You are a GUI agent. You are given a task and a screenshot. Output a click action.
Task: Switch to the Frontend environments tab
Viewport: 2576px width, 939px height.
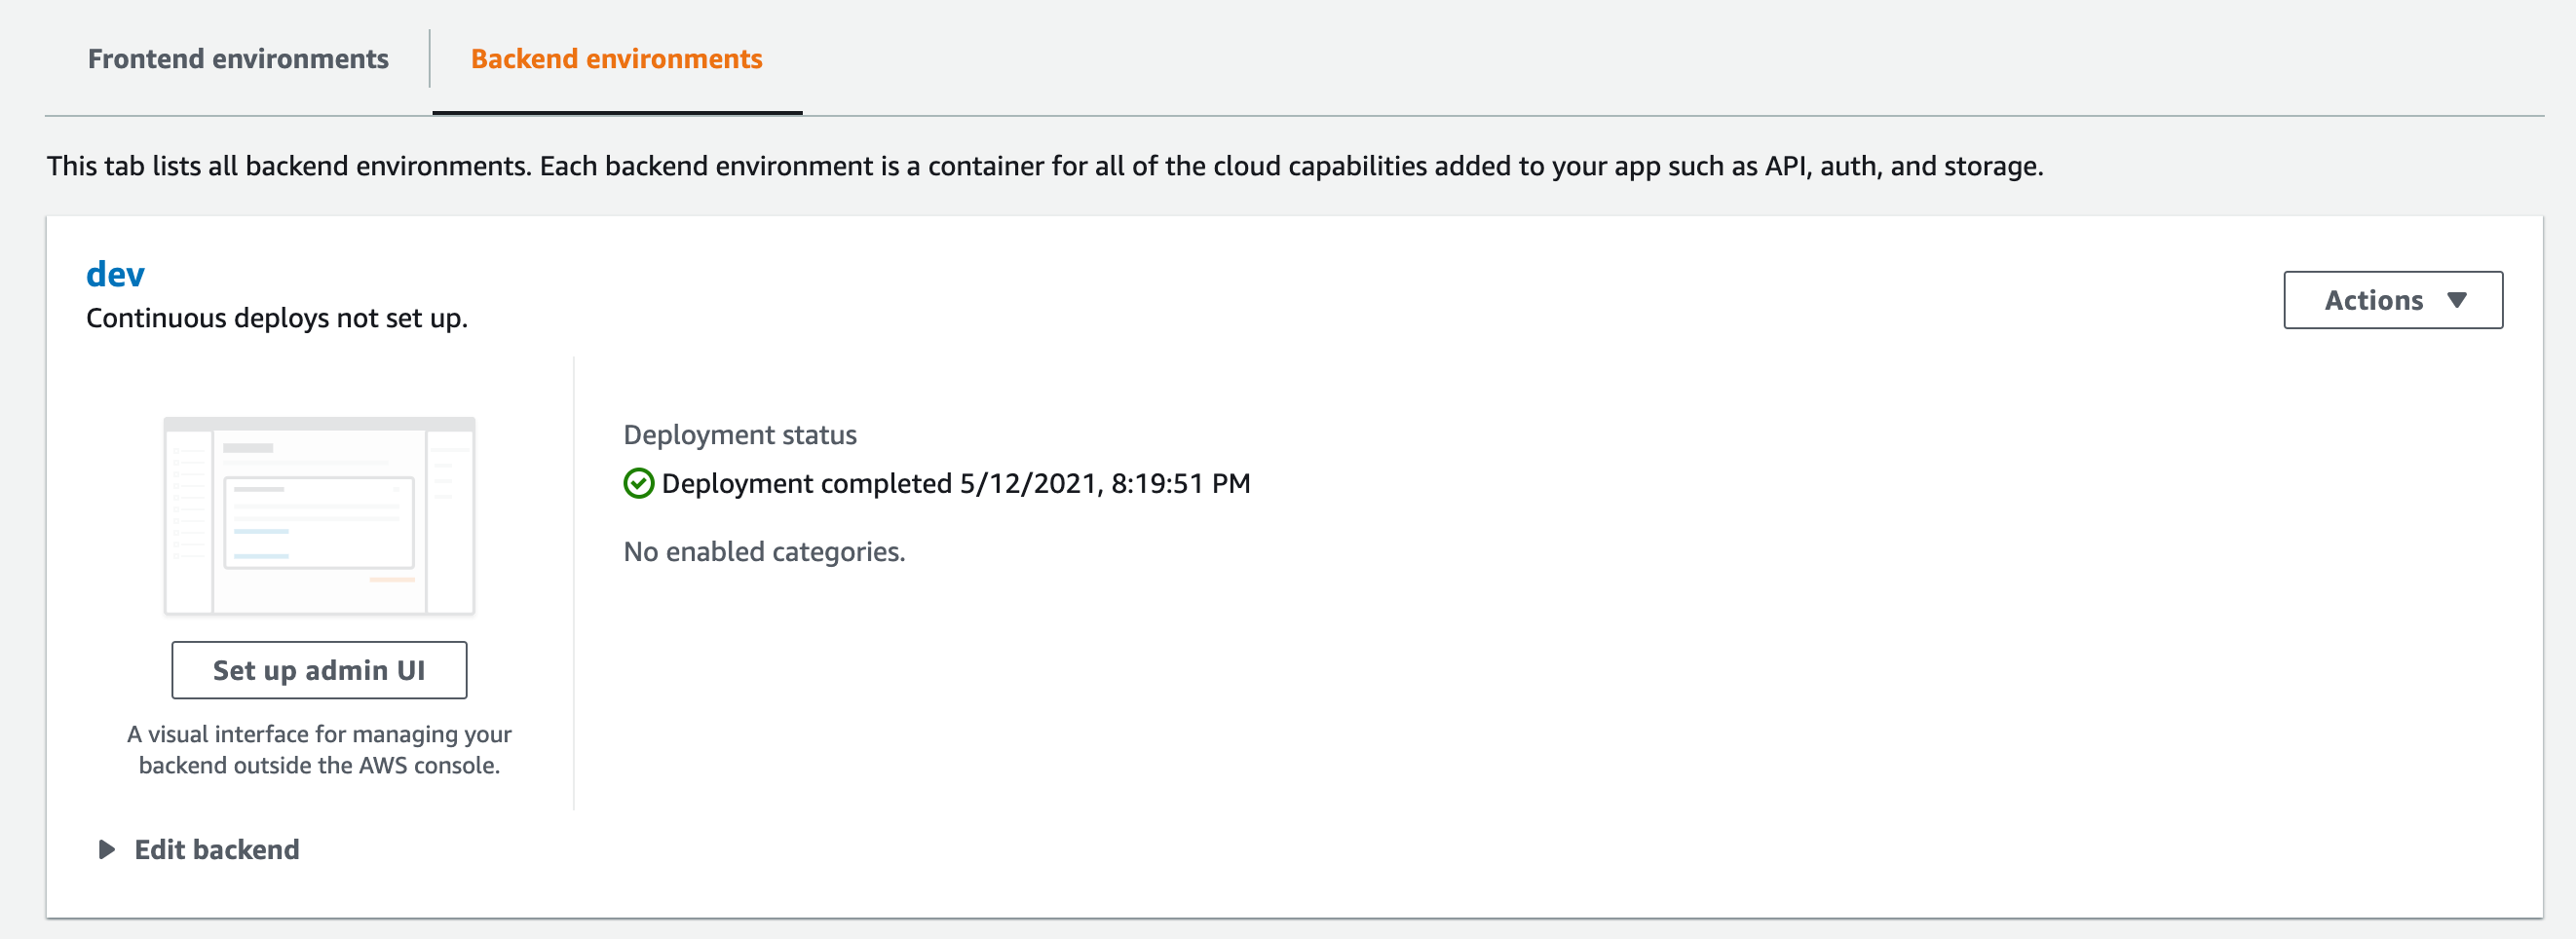(x=238, y=59)
